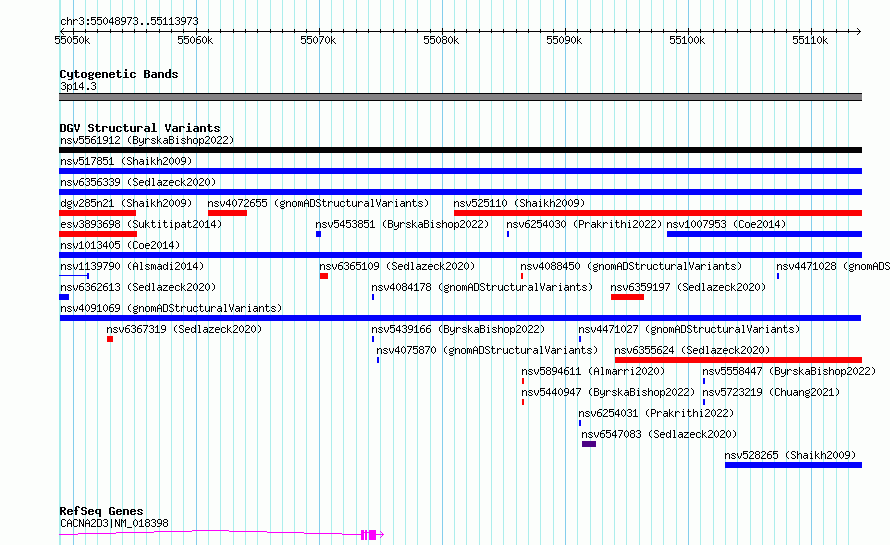Select the red nsv525110 Shaikh2009 bar
Viewport: 890px width, 545px height.
(658, 213)
